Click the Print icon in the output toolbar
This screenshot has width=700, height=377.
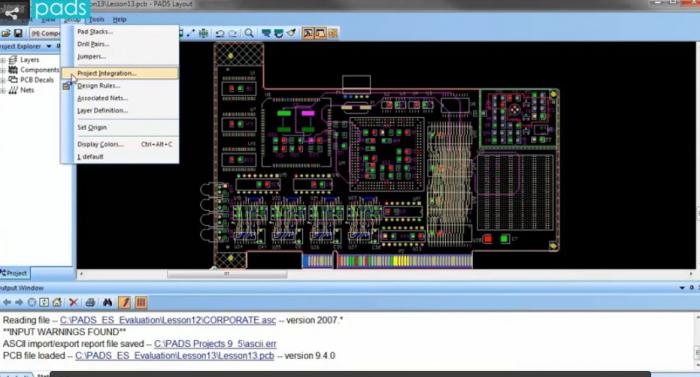tap(90, 302)
